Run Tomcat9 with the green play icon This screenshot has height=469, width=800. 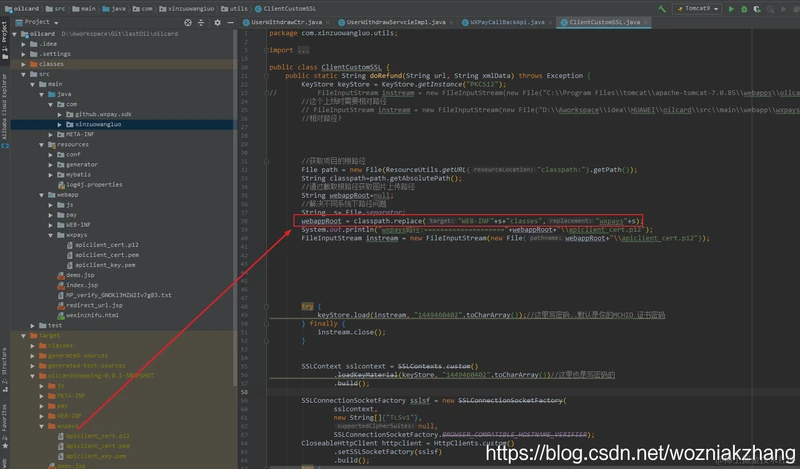(731, 9)
